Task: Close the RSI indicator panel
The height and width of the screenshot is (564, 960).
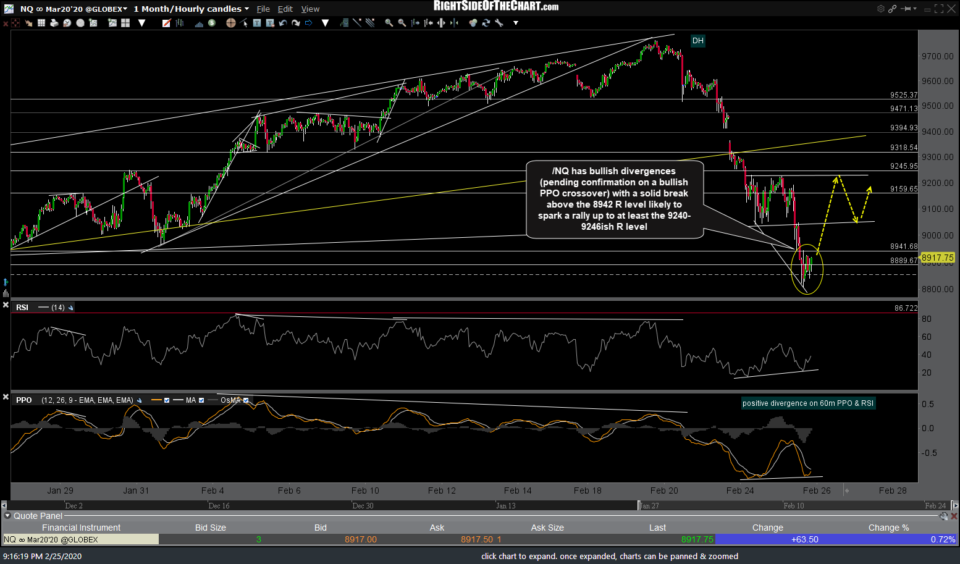Action: (x=6, y=304)
